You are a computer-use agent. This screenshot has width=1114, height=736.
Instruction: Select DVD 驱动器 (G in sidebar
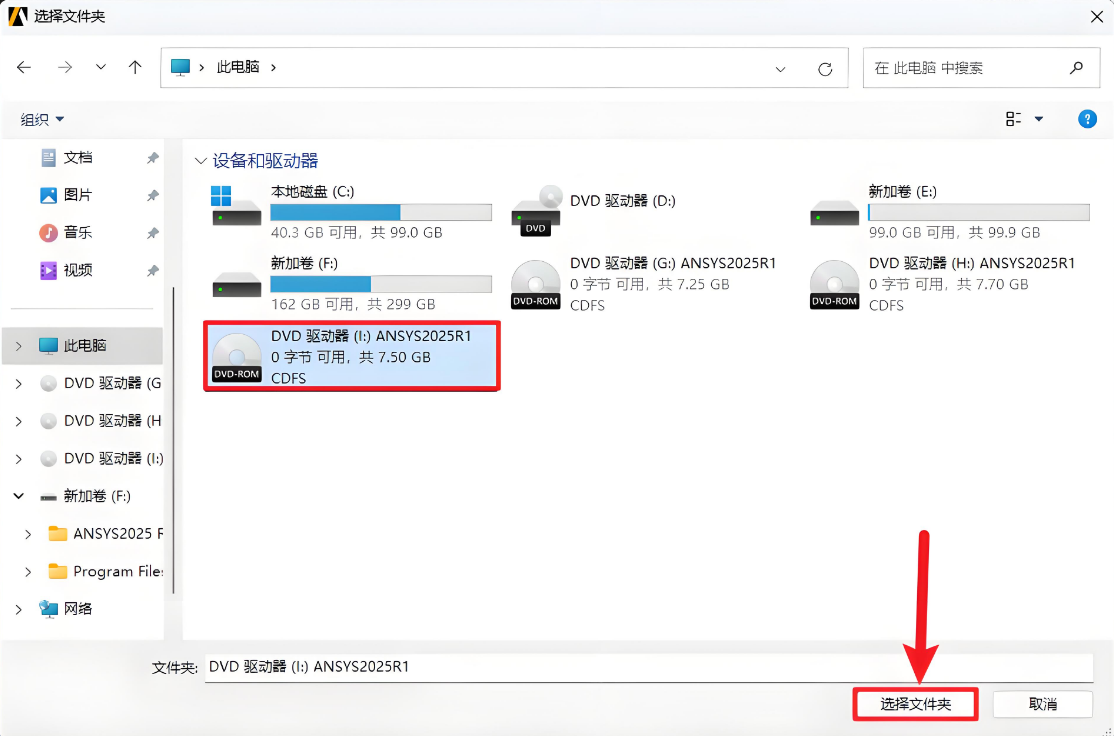tap(100, 384)
